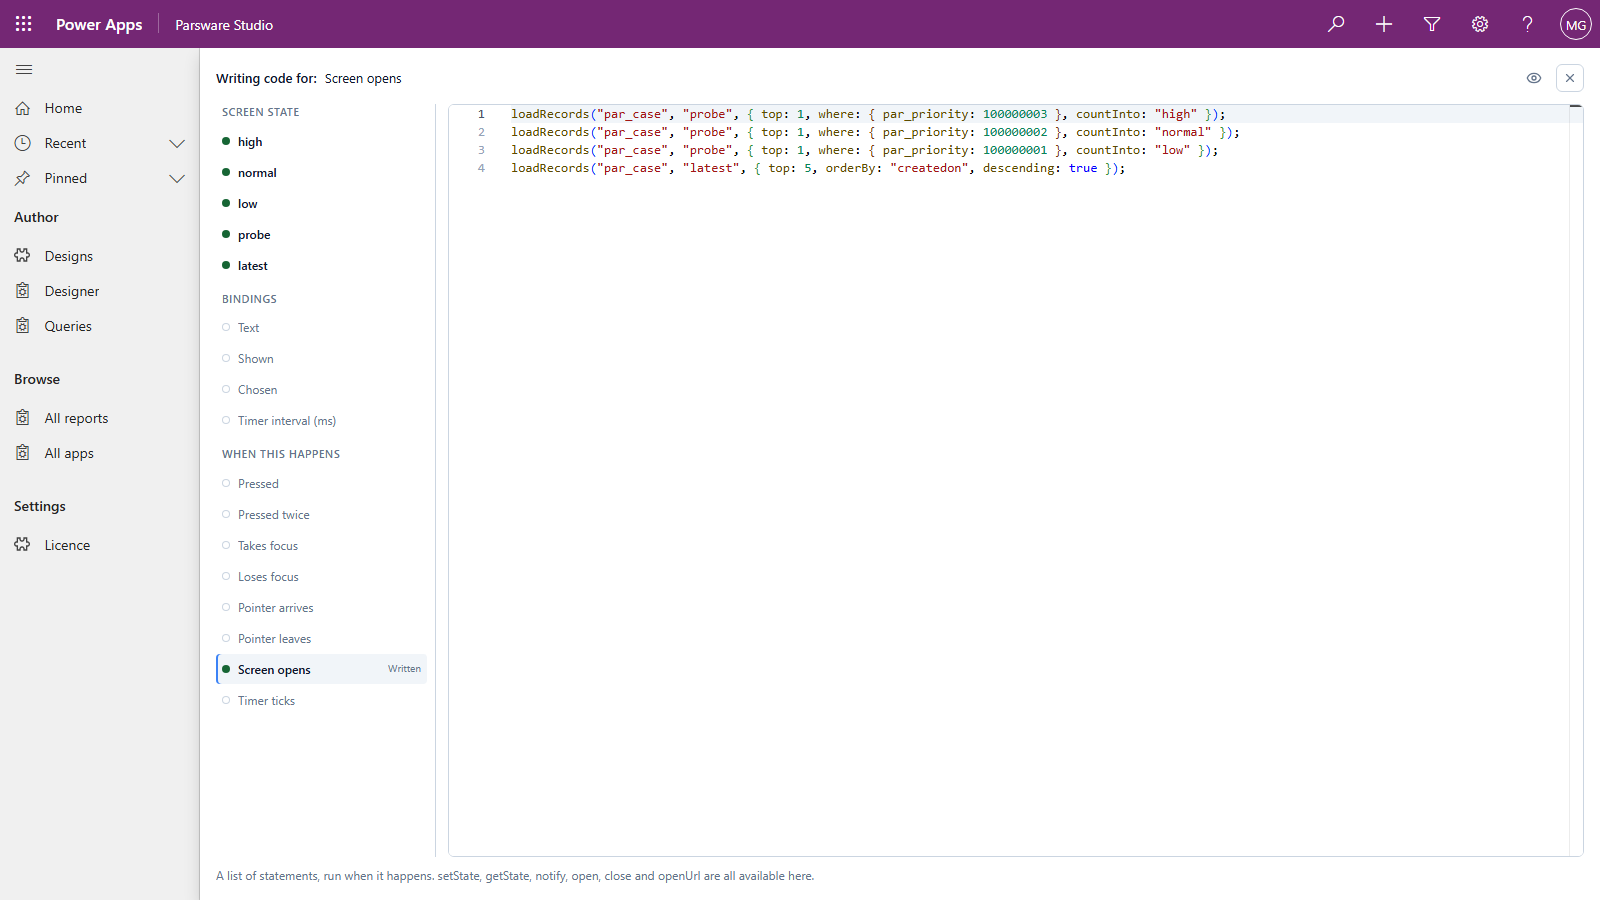Select the 'latest' screen state
1600x900 pixels.
point(321,266)
